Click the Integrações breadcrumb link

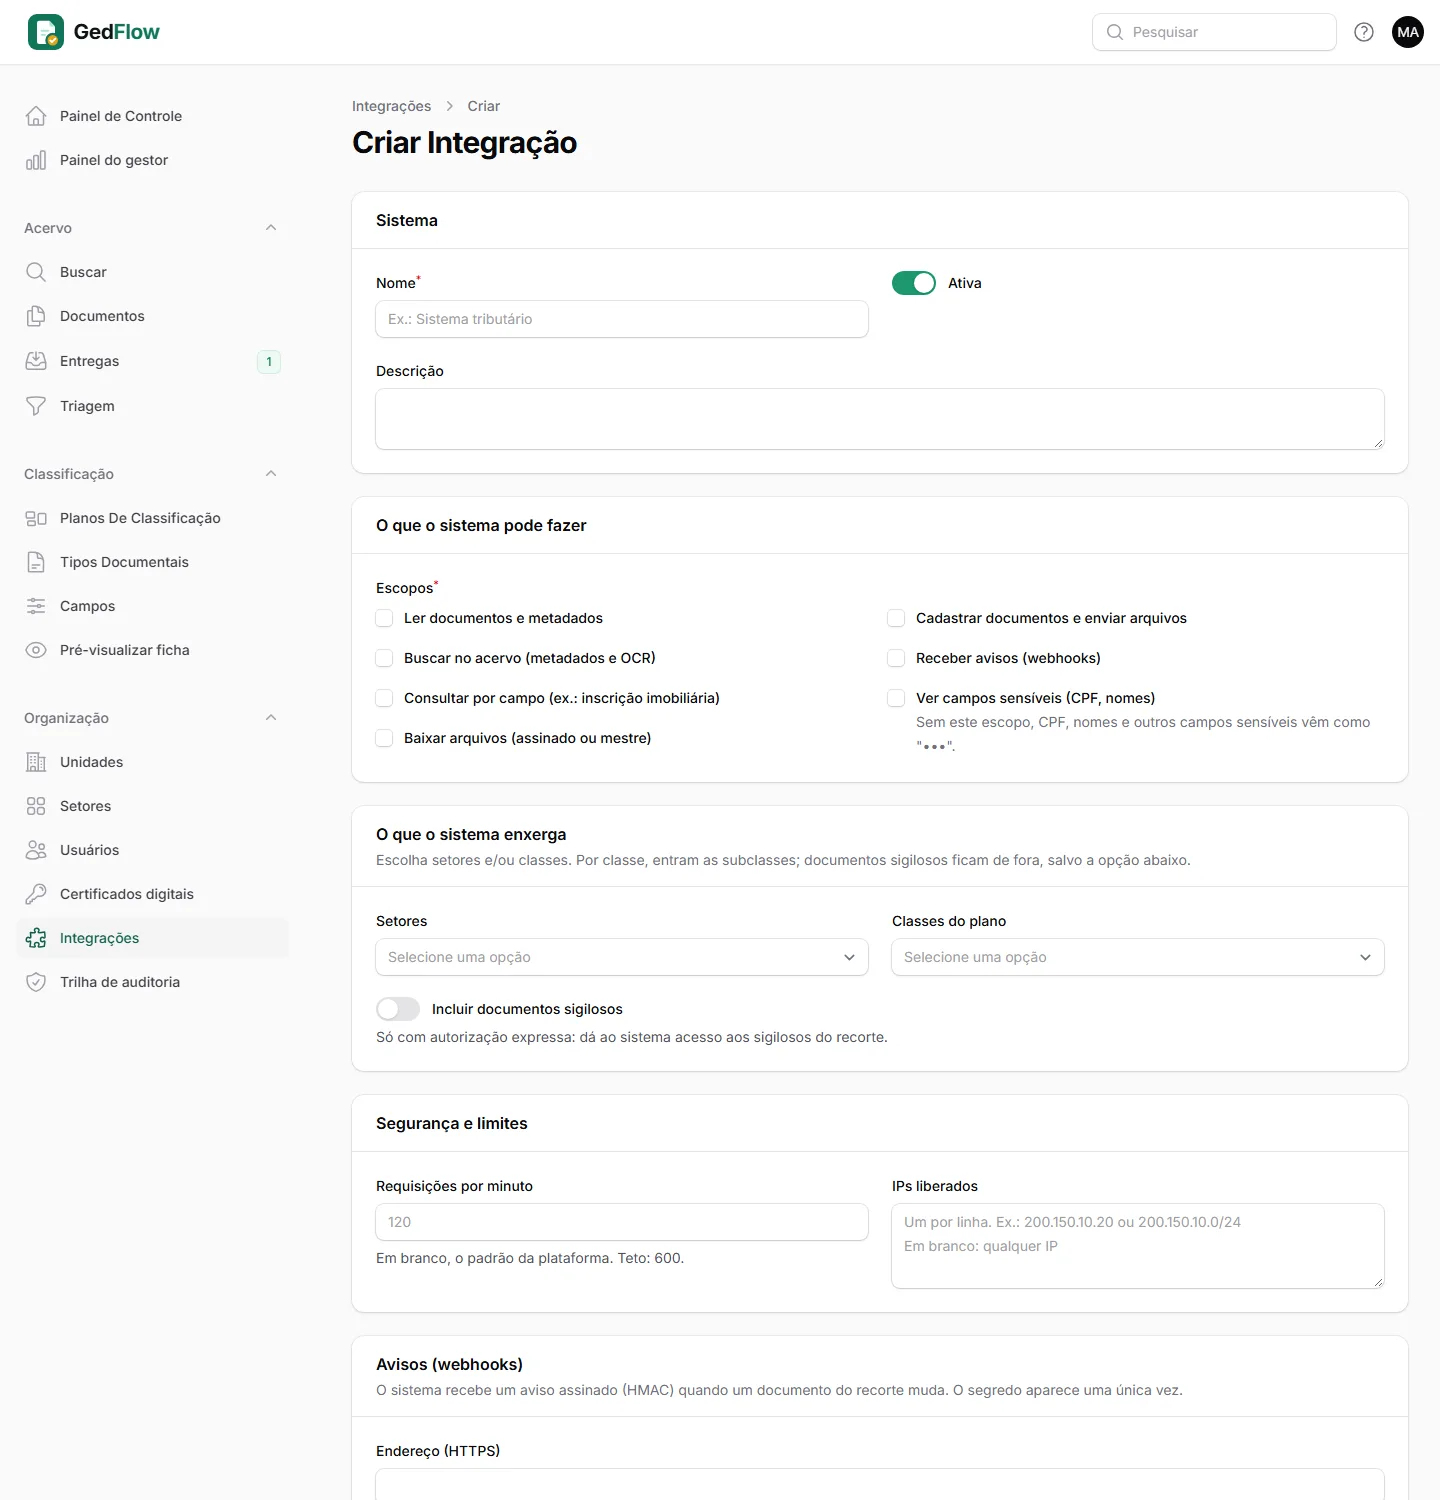392,106
